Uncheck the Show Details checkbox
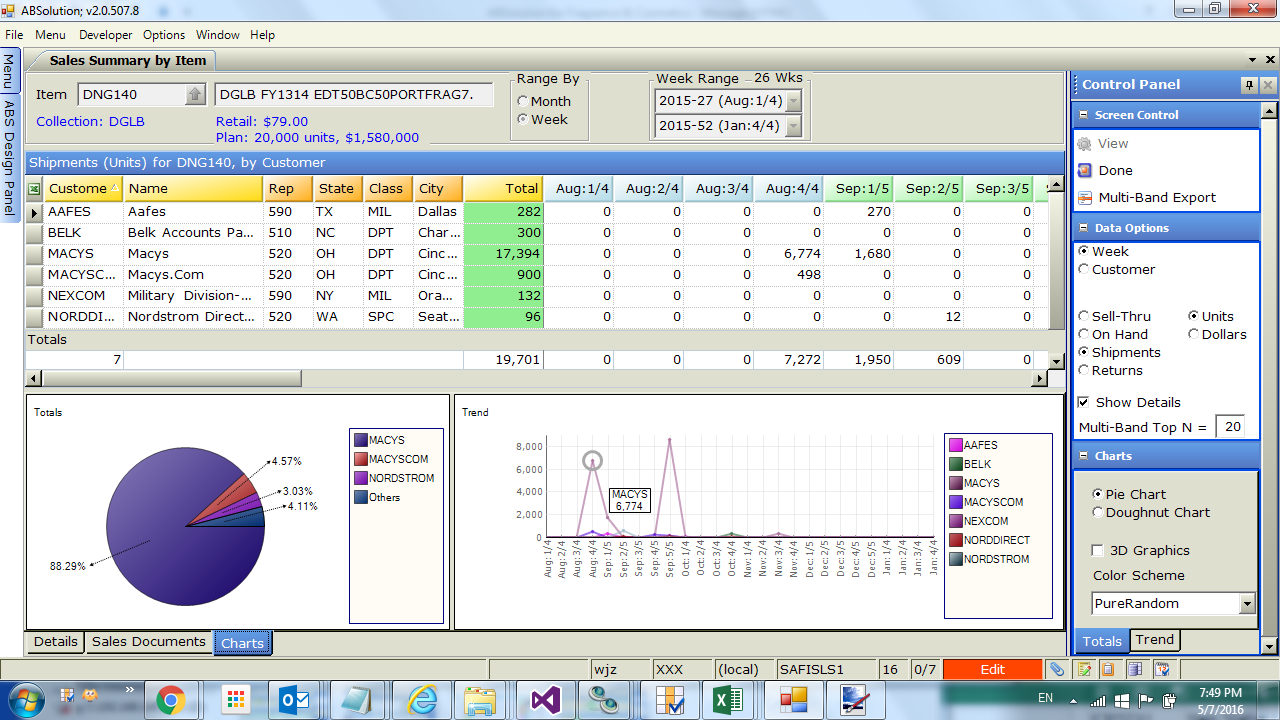 pyautogui.click(x=1084, y=402)
